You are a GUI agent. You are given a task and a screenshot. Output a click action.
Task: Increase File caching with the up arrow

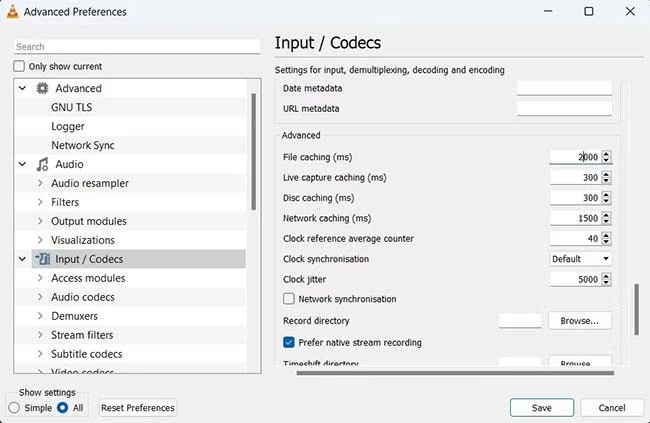click(606, 154)
